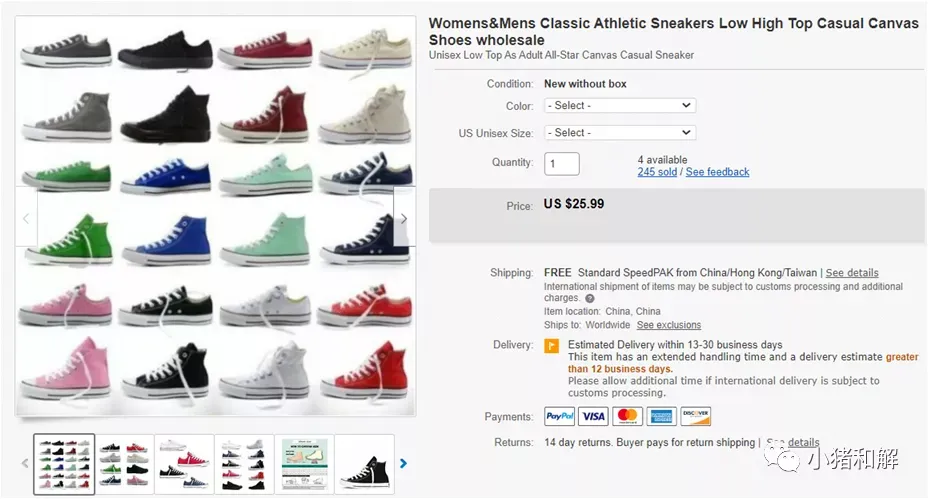
Task: Open the US Unisex Size dropdown
Action: [x=620, y=133]
